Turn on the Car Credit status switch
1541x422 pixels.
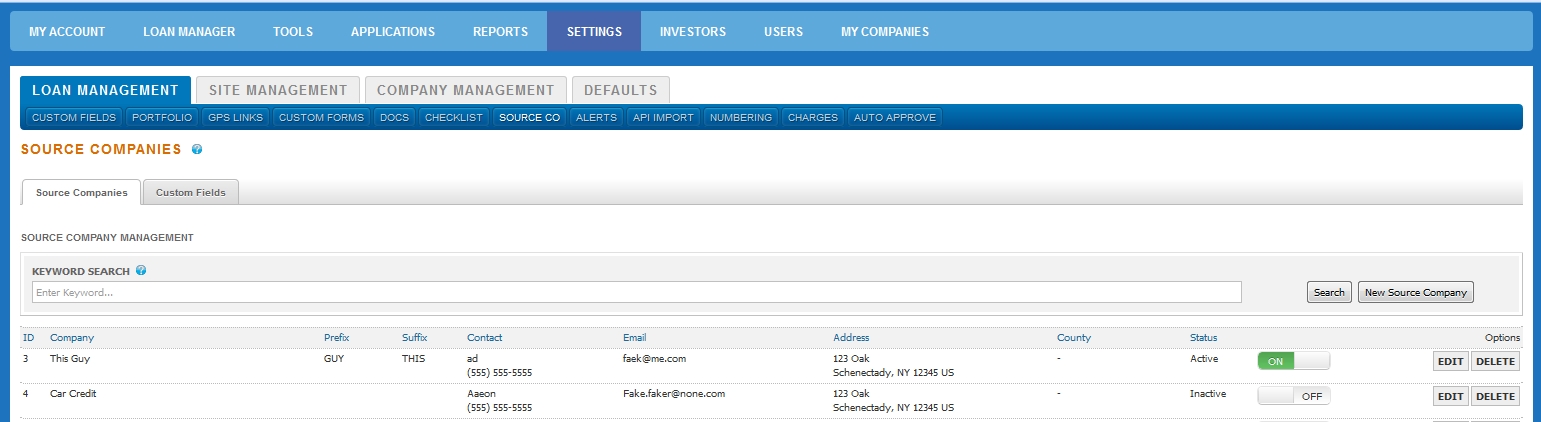coord(1294,396)
